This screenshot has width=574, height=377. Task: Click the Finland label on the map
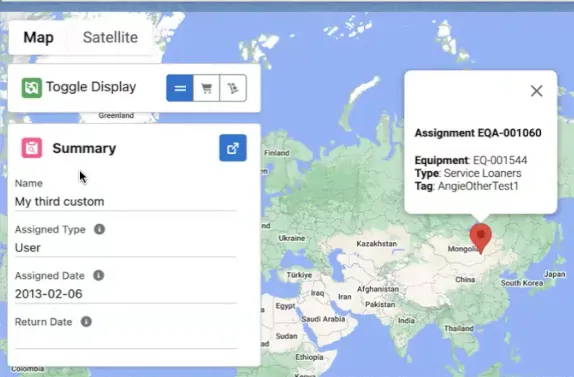[277, 153]
